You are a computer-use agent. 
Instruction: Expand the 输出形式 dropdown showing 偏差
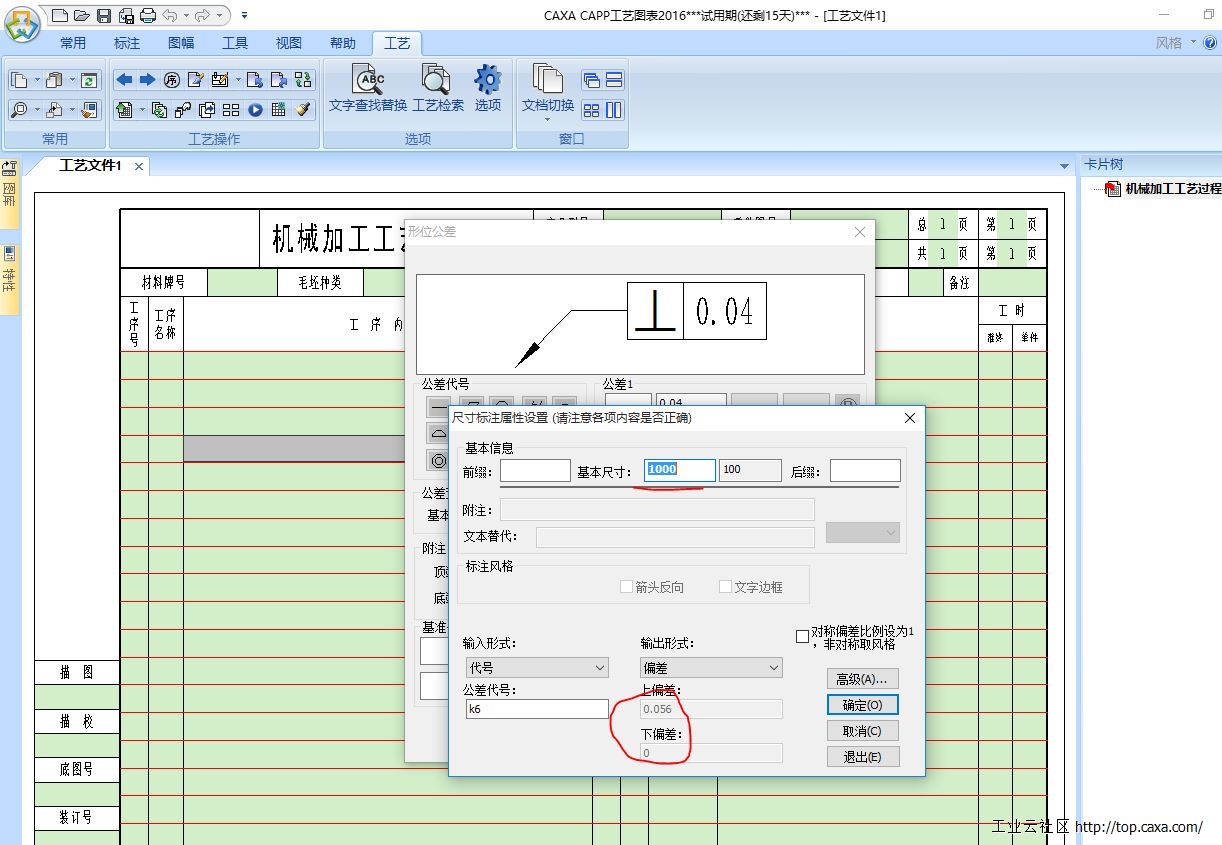point(711,667)
